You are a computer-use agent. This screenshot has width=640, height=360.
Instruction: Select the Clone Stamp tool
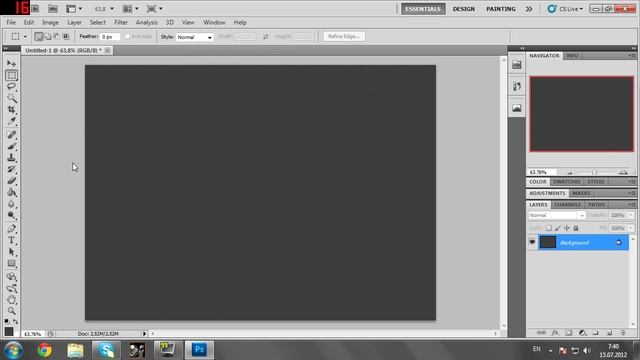pos(11,158)
